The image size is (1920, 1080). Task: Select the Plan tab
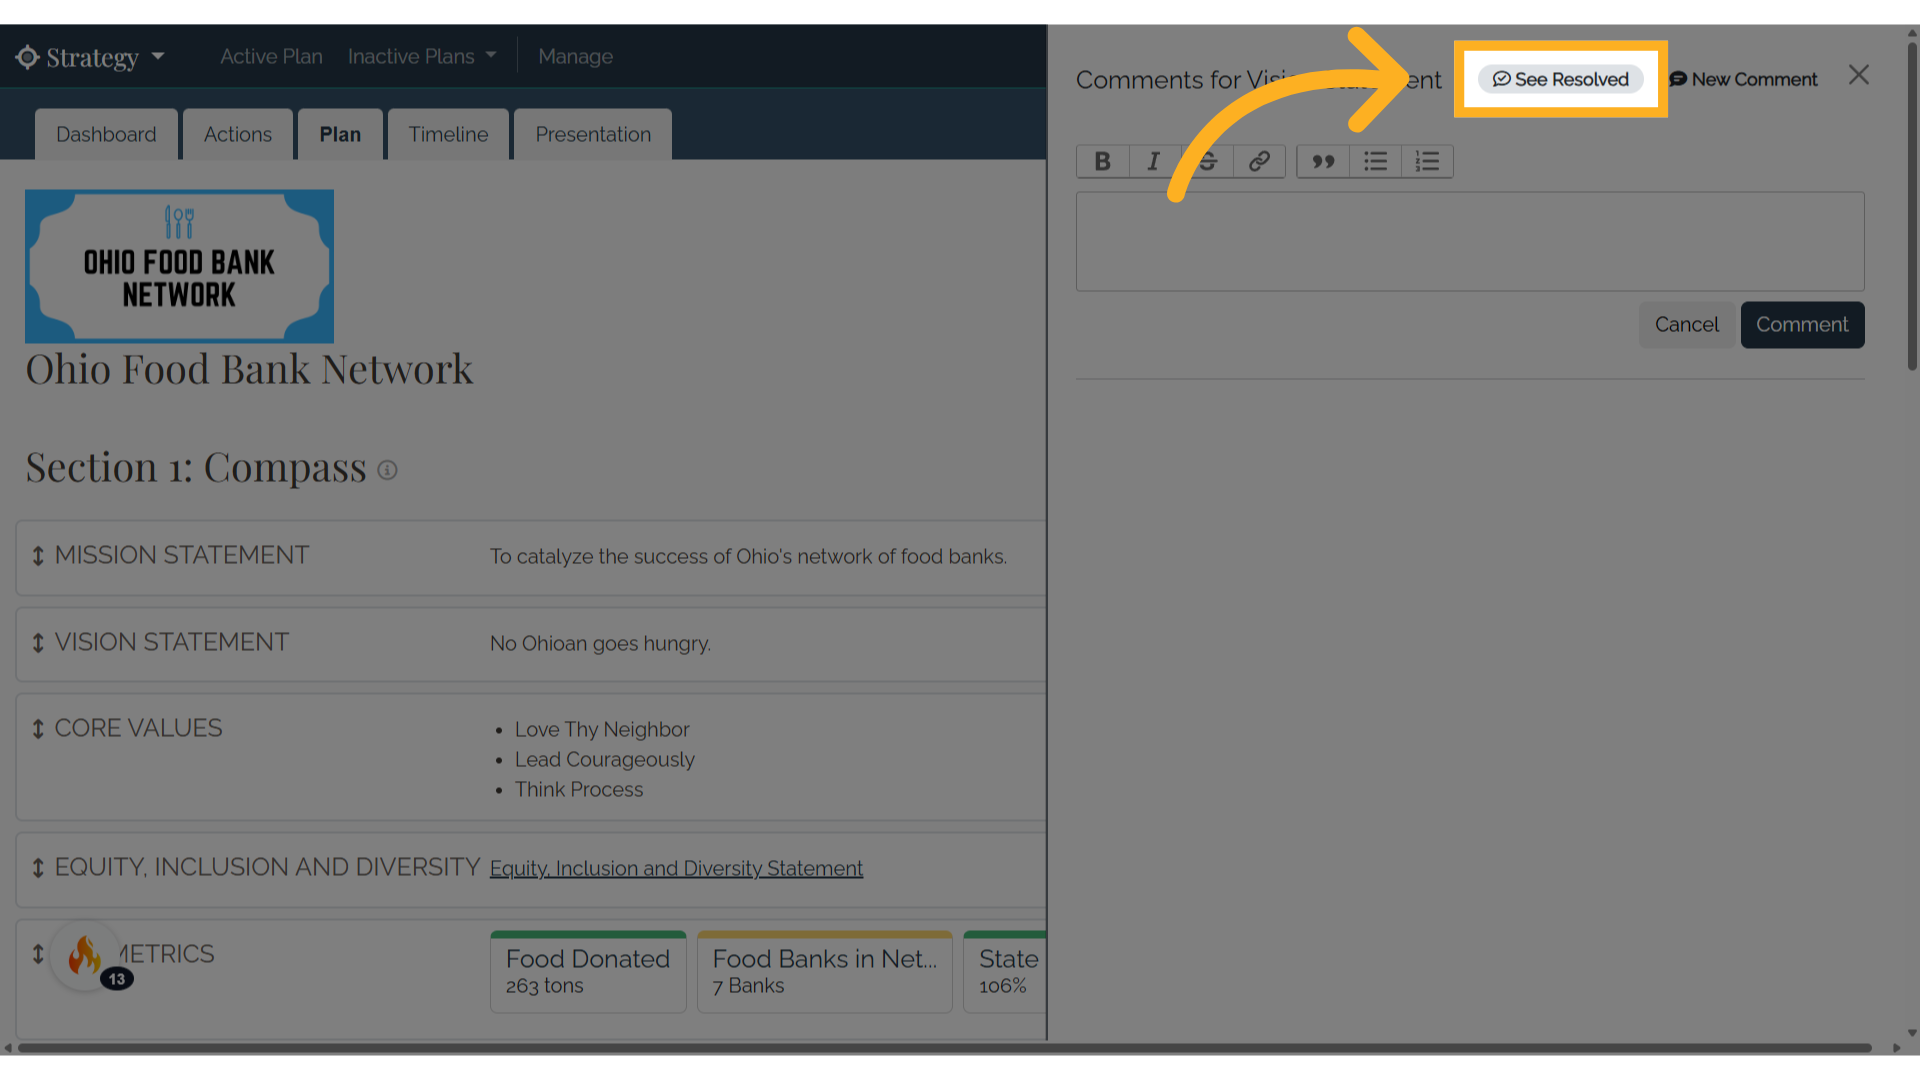pos(340,134)
